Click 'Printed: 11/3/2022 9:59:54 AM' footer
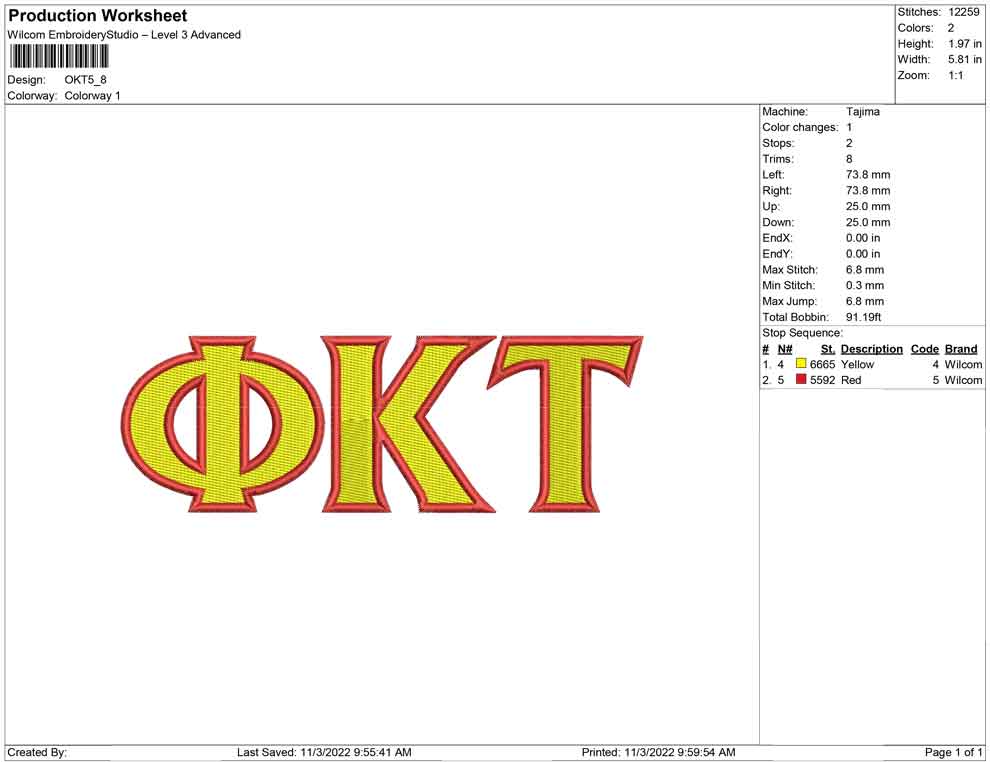990x762 pixels. tap(659, 752)
